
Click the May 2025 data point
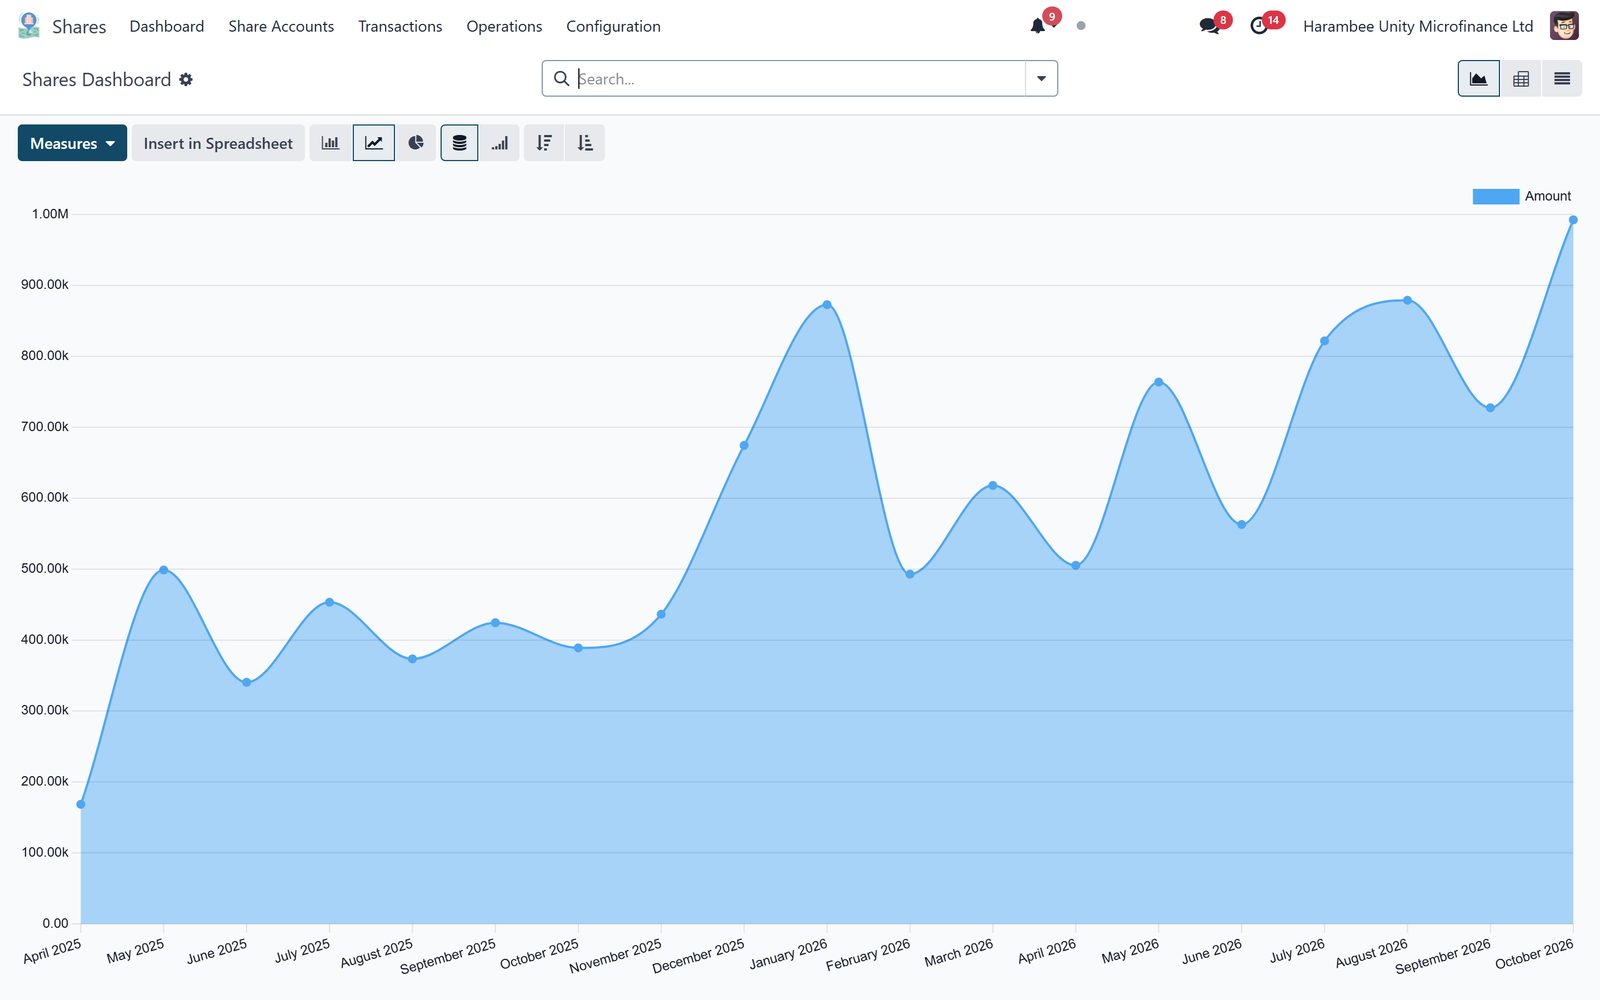tap(164, 570)
